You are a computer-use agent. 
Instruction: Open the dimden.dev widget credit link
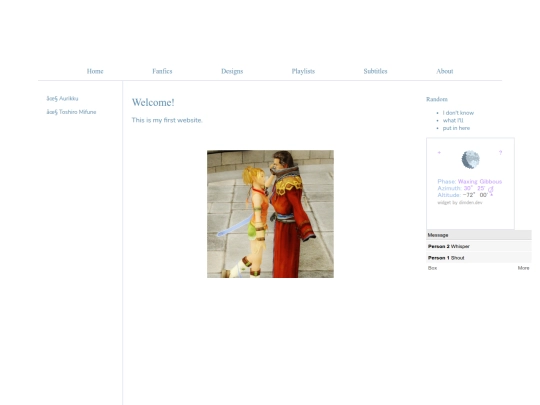pos(460,202)
